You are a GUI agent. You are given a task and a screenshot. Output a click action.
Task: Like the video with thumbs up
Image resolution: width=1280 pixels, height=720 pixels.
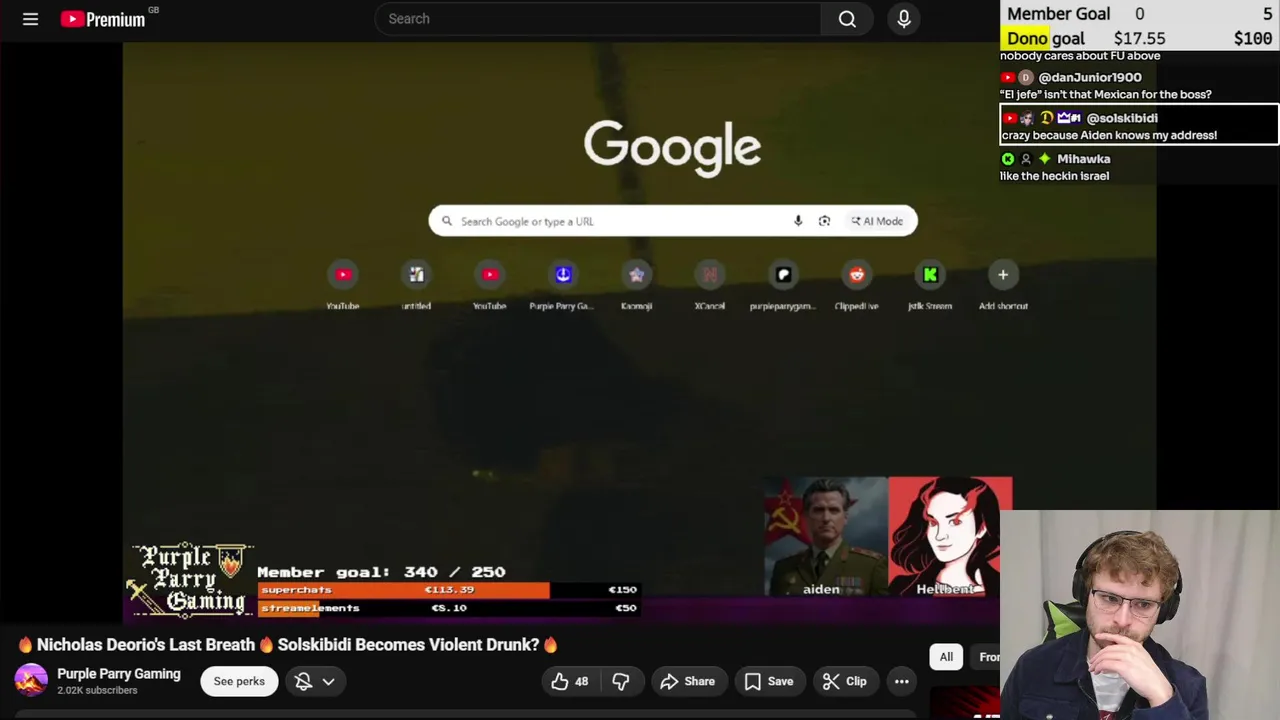pyautogui.click(x=570, y=681)
